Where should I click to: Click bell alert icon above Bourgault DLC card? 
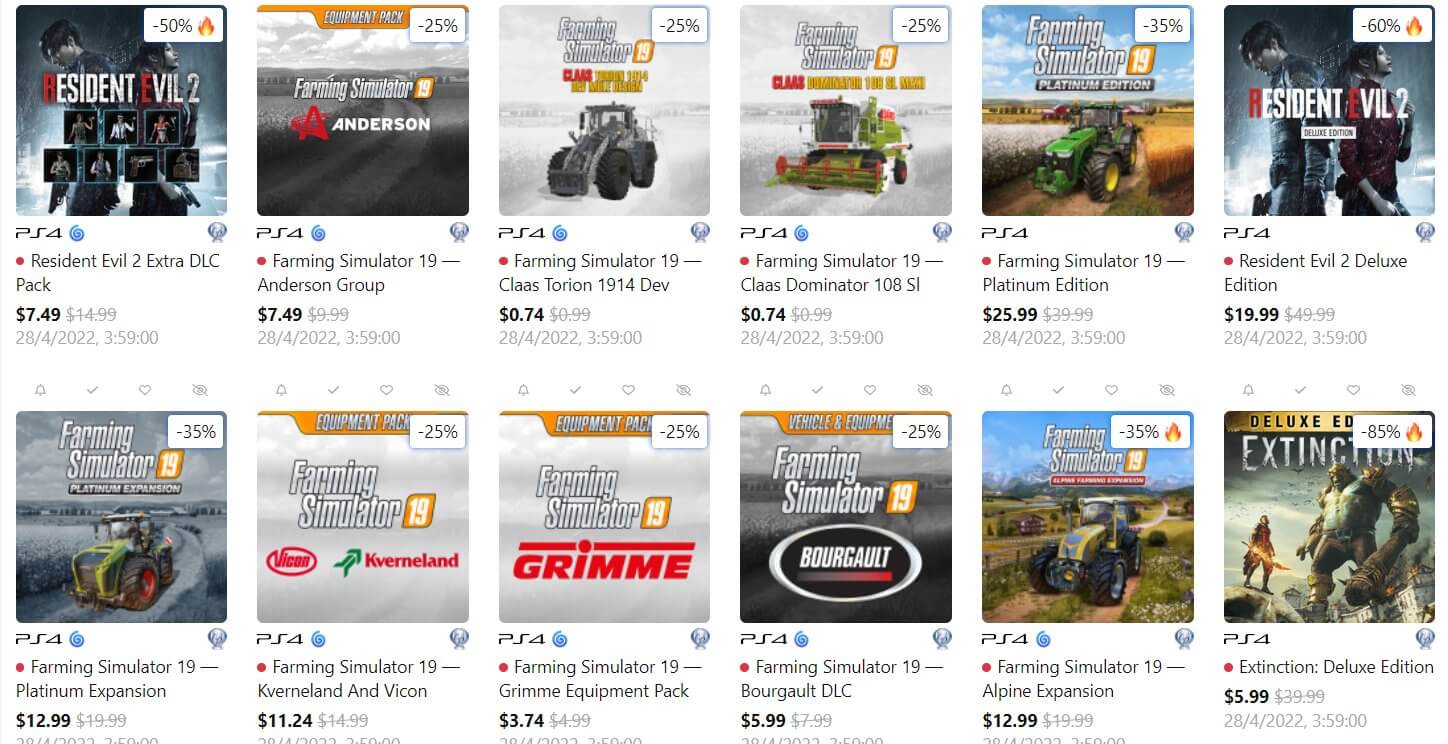pos(765,389)
